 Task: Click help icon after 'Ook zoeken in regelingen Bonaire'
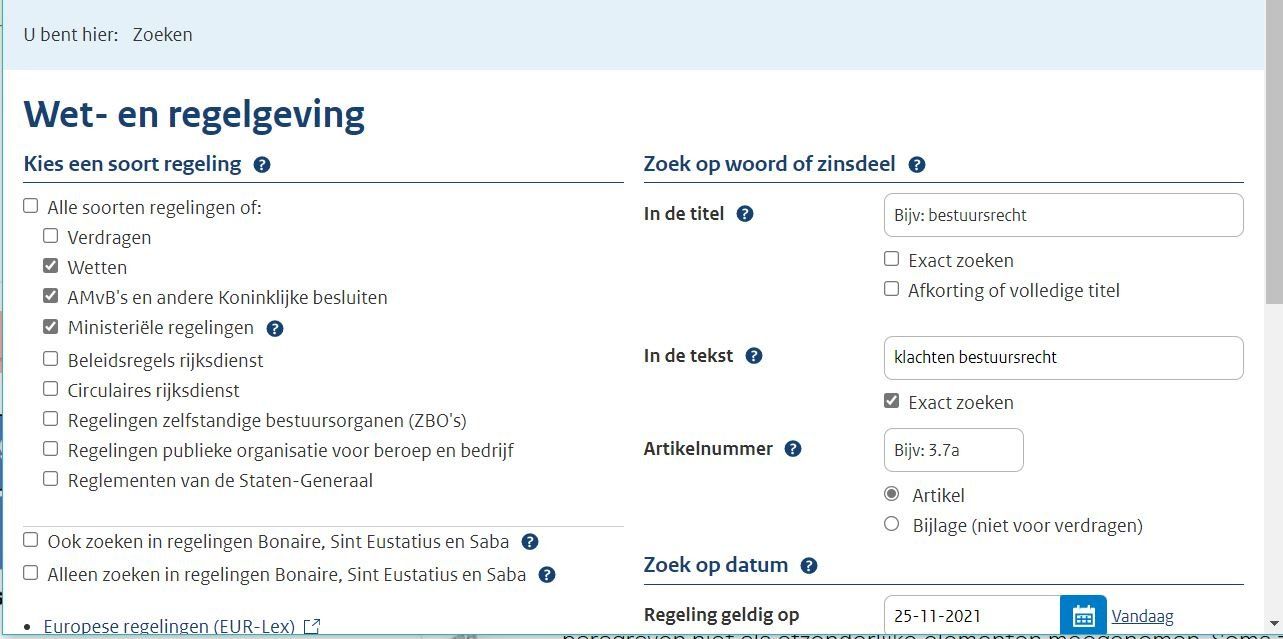530,542
